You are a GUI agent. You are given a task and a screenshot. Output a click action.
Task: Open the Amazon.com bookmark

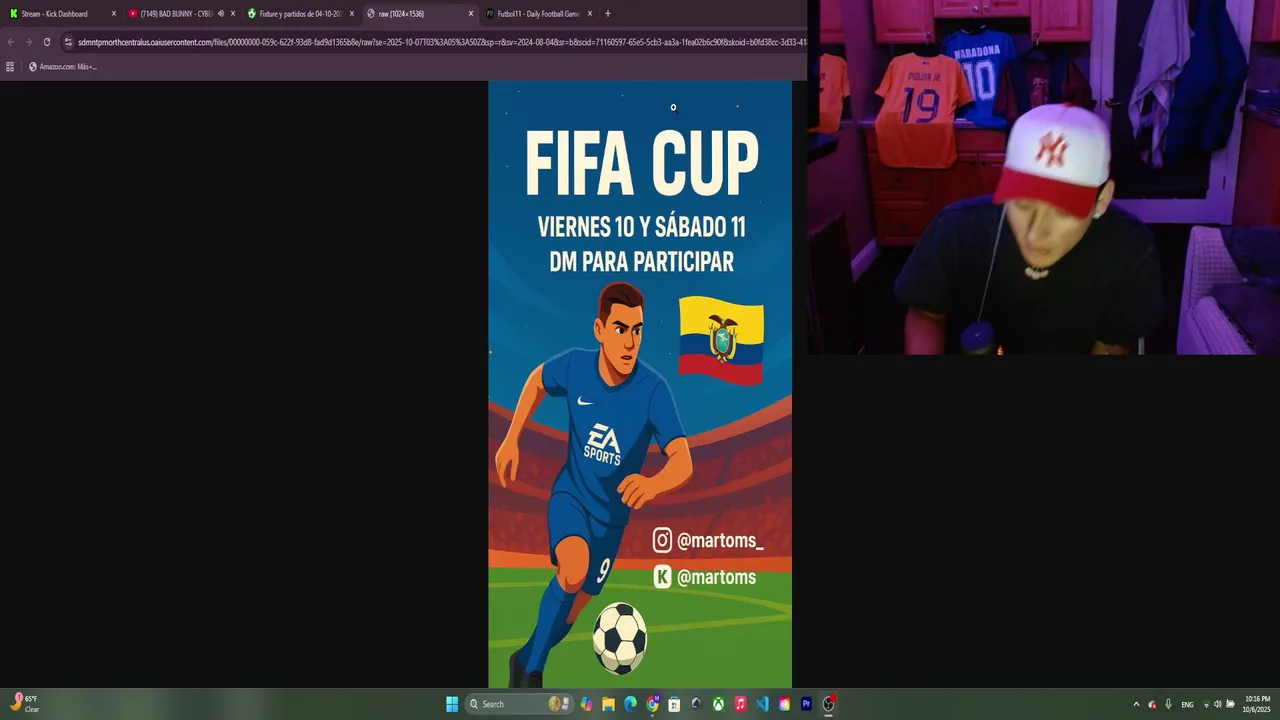click(x=62, y=67)
